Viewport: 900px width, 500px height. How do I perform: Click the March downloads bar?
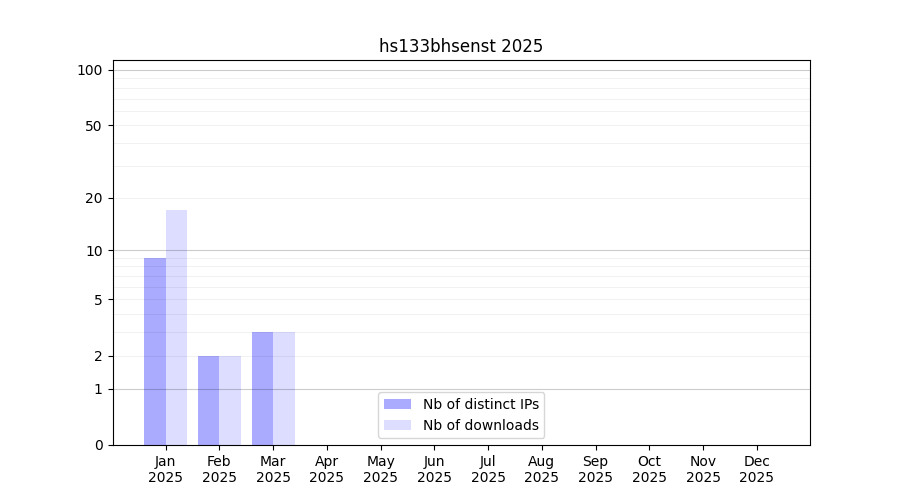(284, 388)
